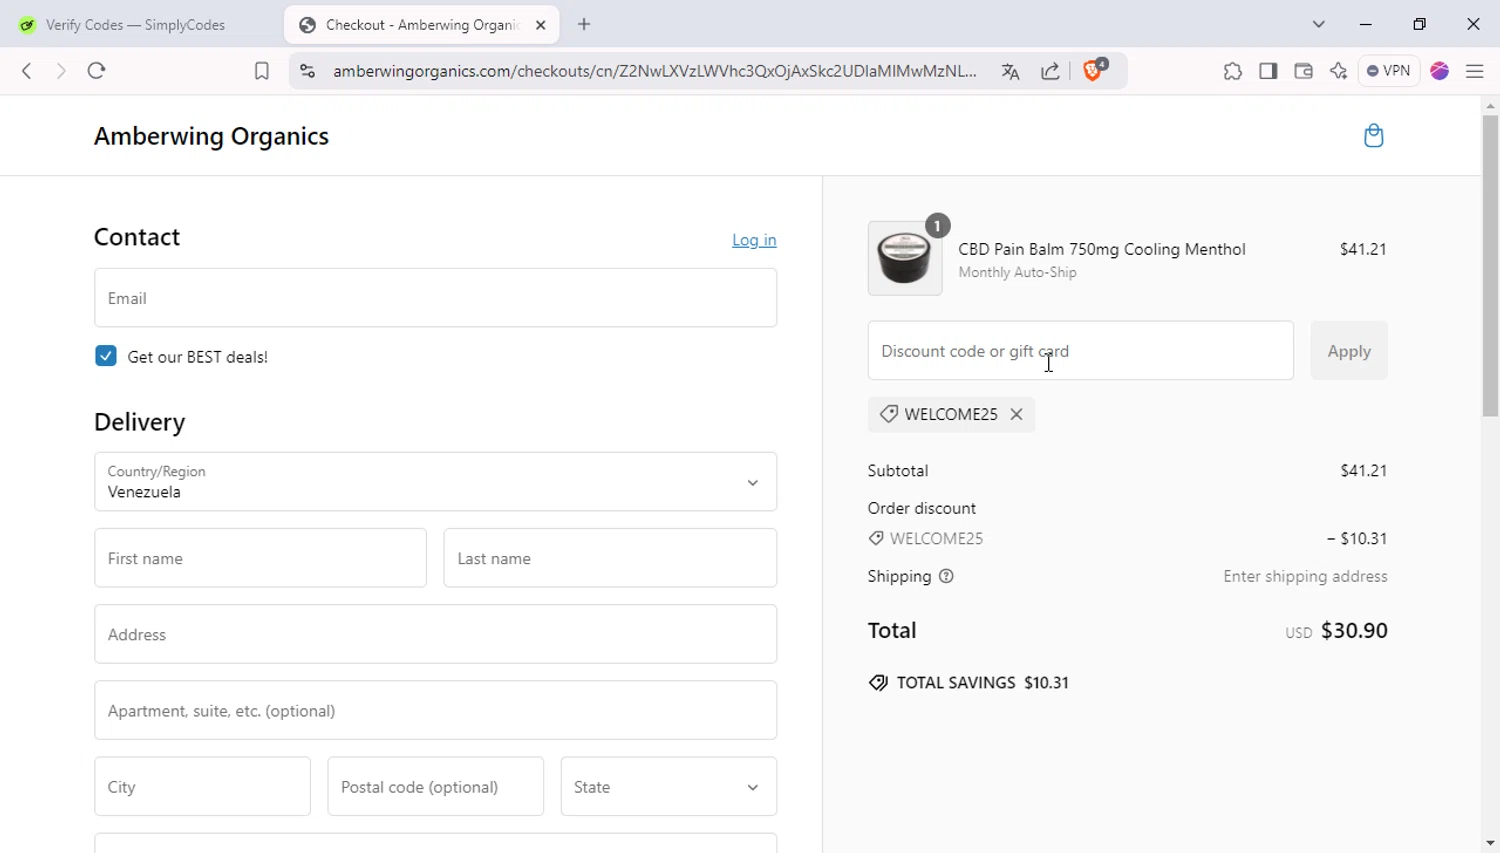1500x853 pixels.
Task: Toggle the browser sidebar panel
Action: coord(1268,71)
